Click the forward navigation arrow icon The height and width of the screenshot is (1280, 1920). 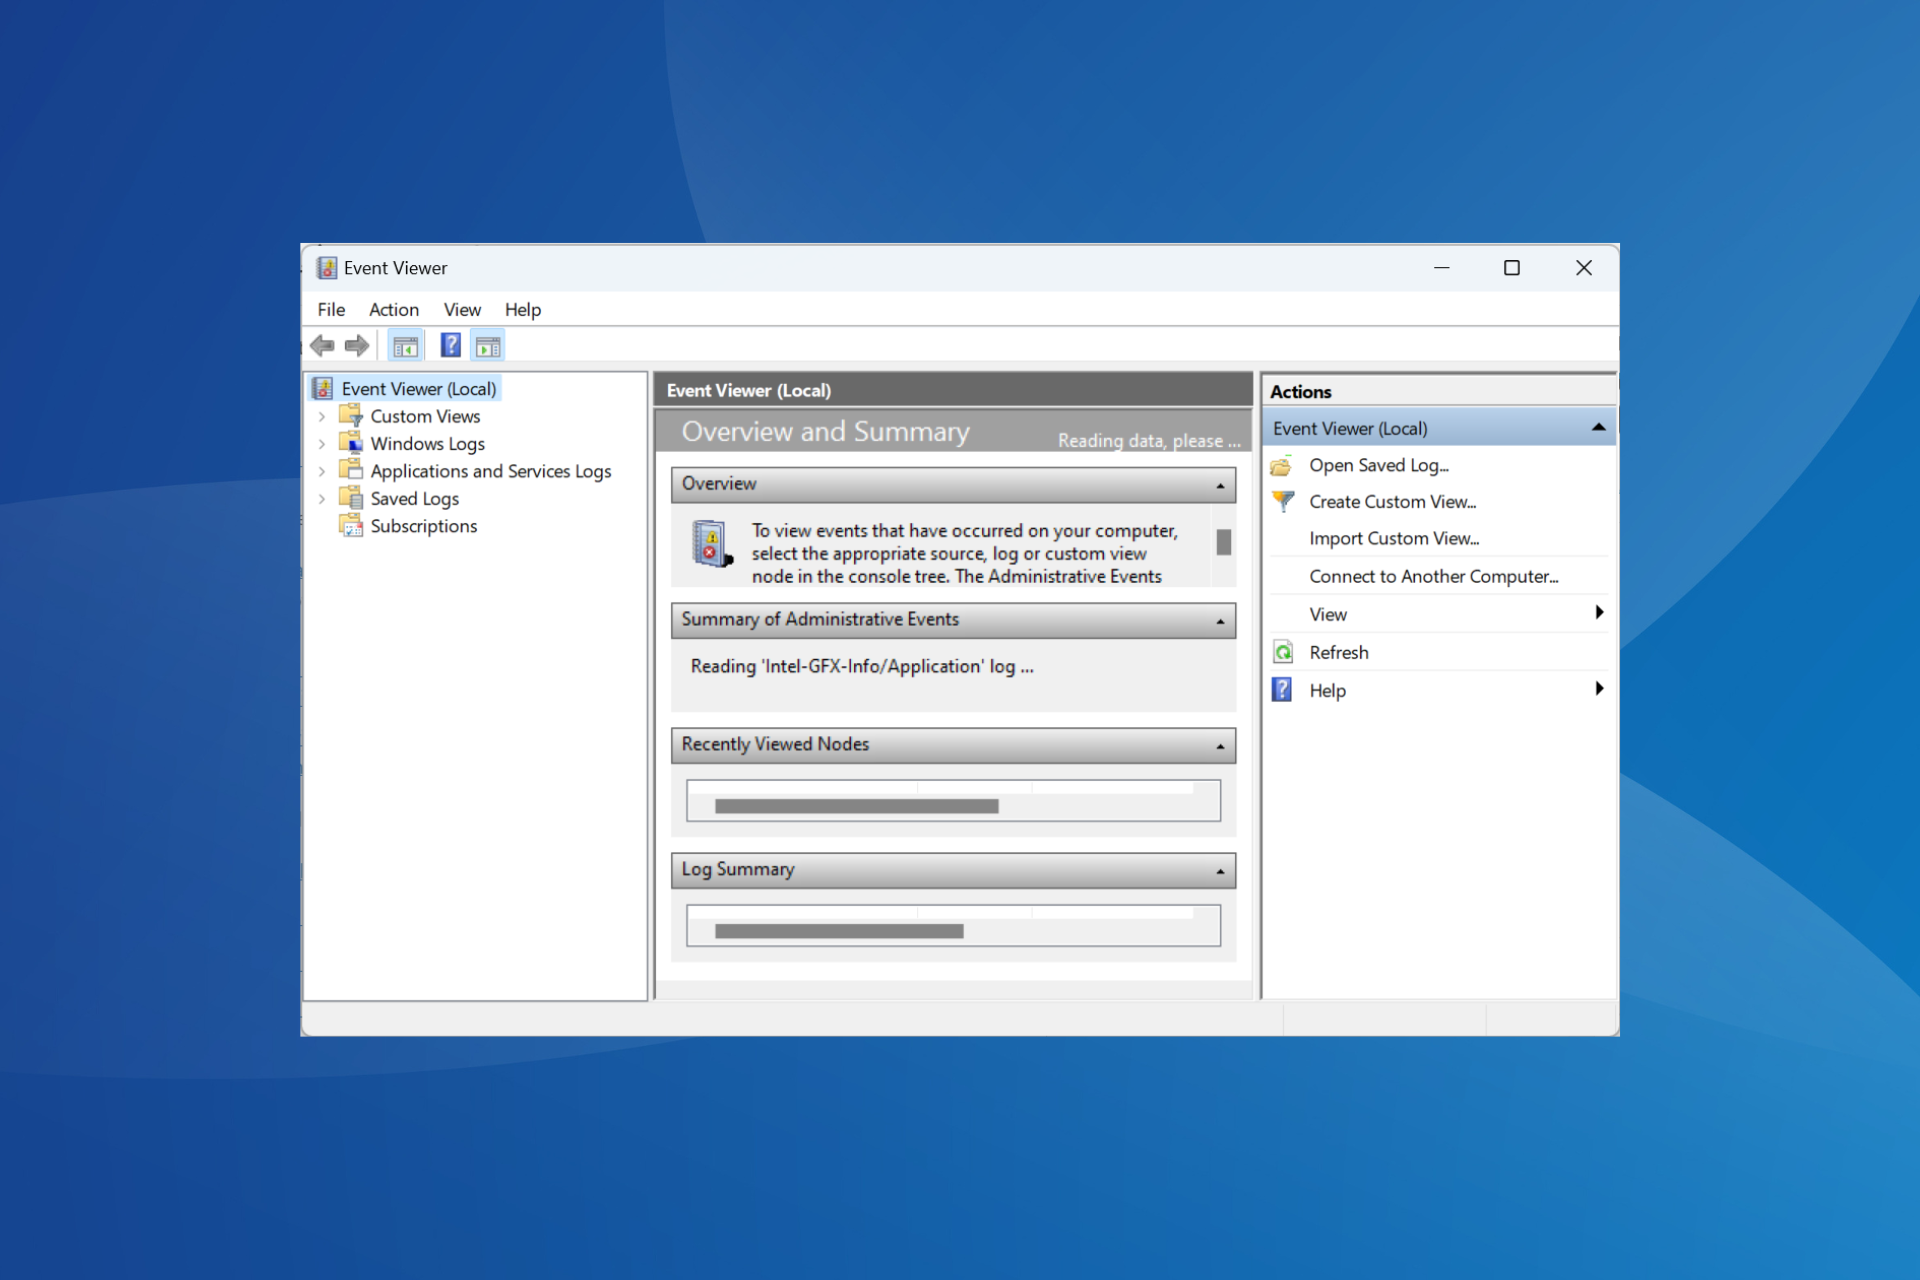[x=356, y=346]
